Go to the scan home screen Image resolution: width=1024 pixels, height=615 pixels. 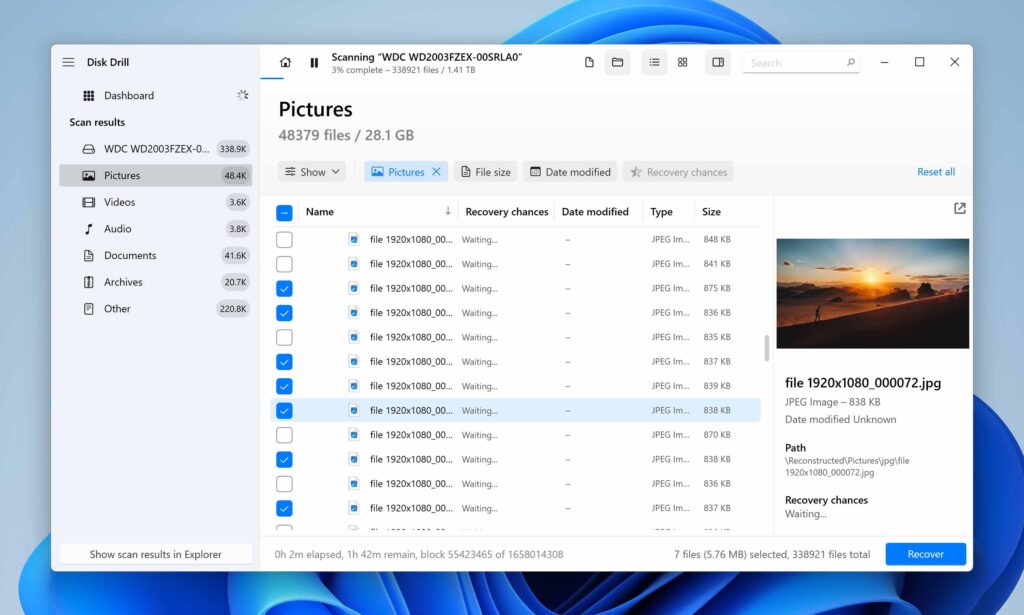[x=285, y=61]
